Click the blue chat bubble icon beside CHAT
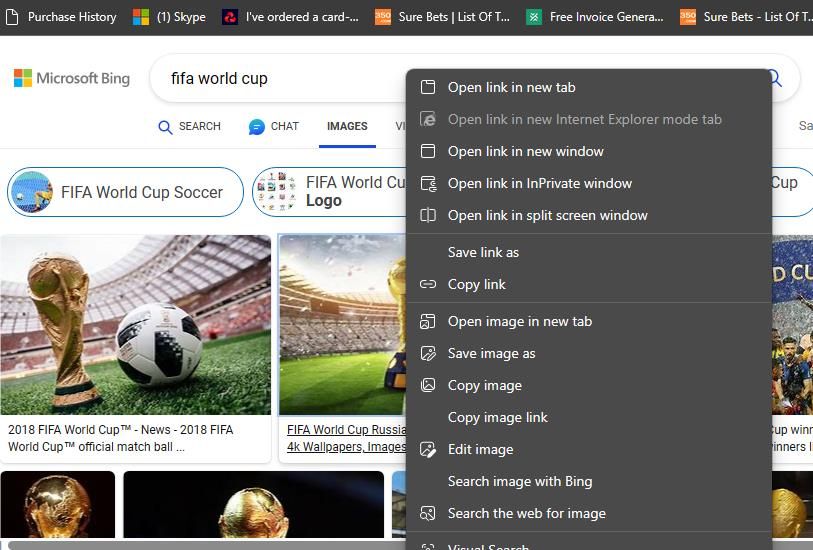The width and height of the screenshot is (813, 550). click(257, 126)
